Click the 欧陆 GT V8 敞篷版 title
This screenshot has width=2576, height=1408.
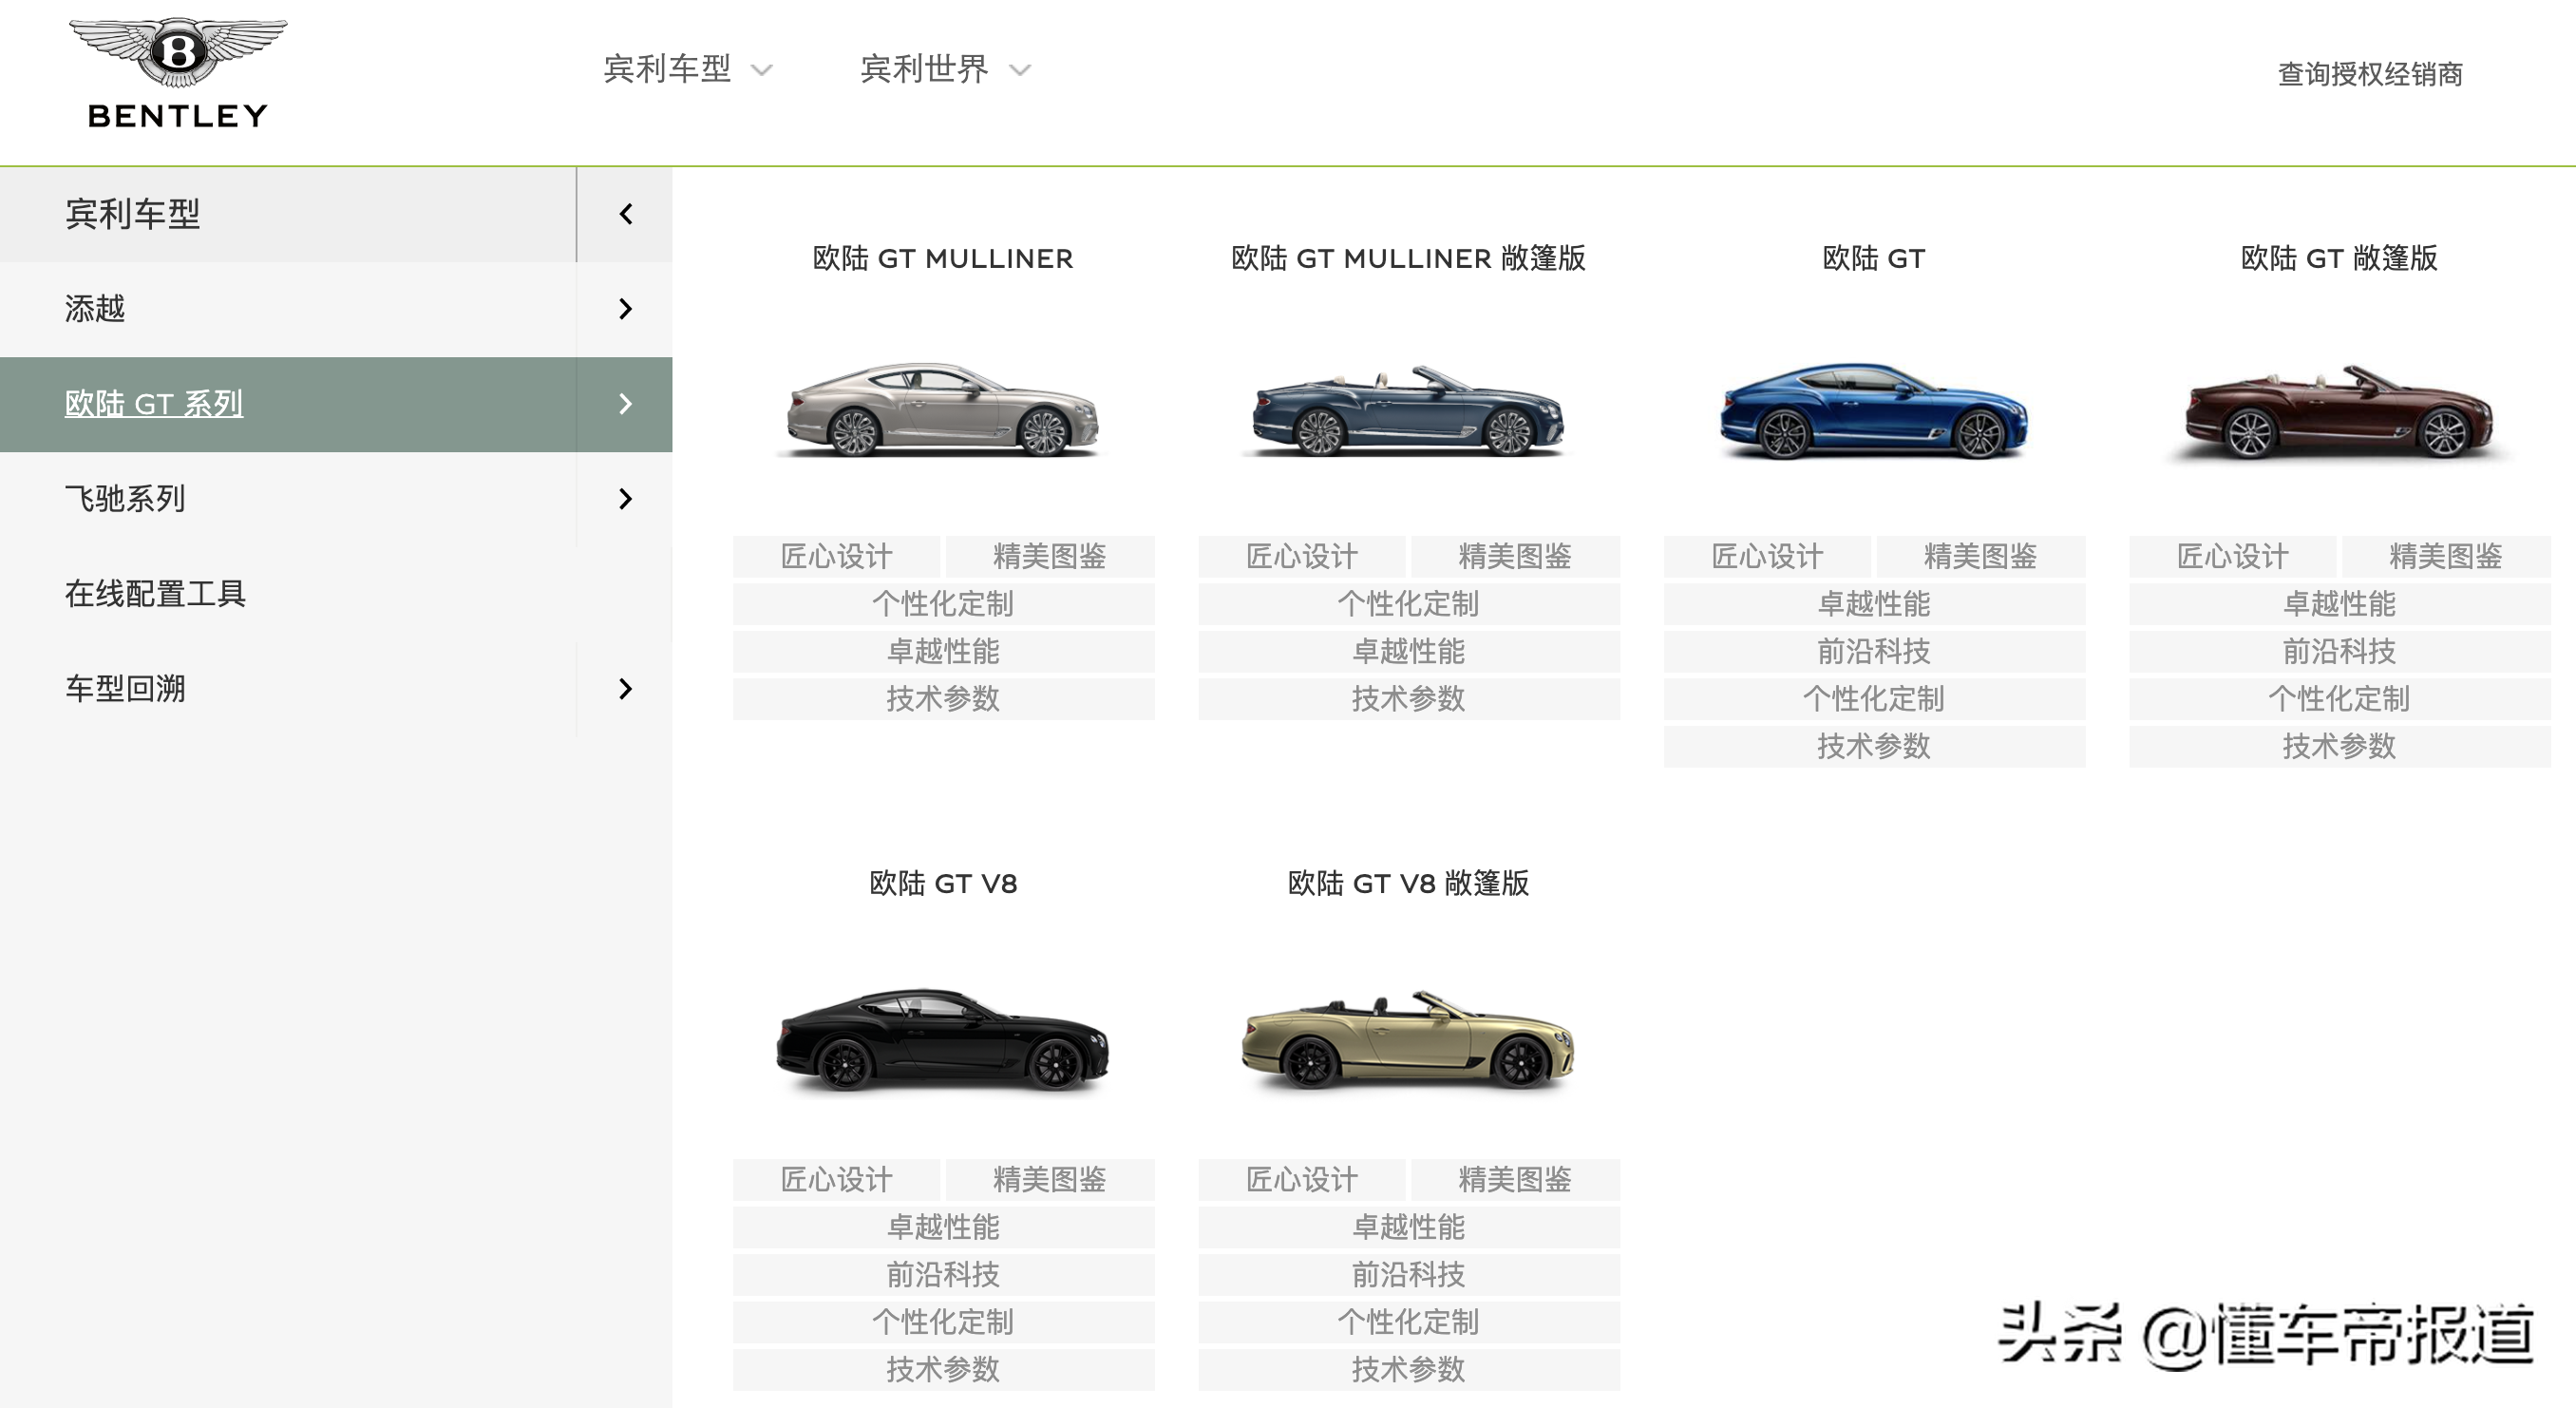(x=1408, y=883)
